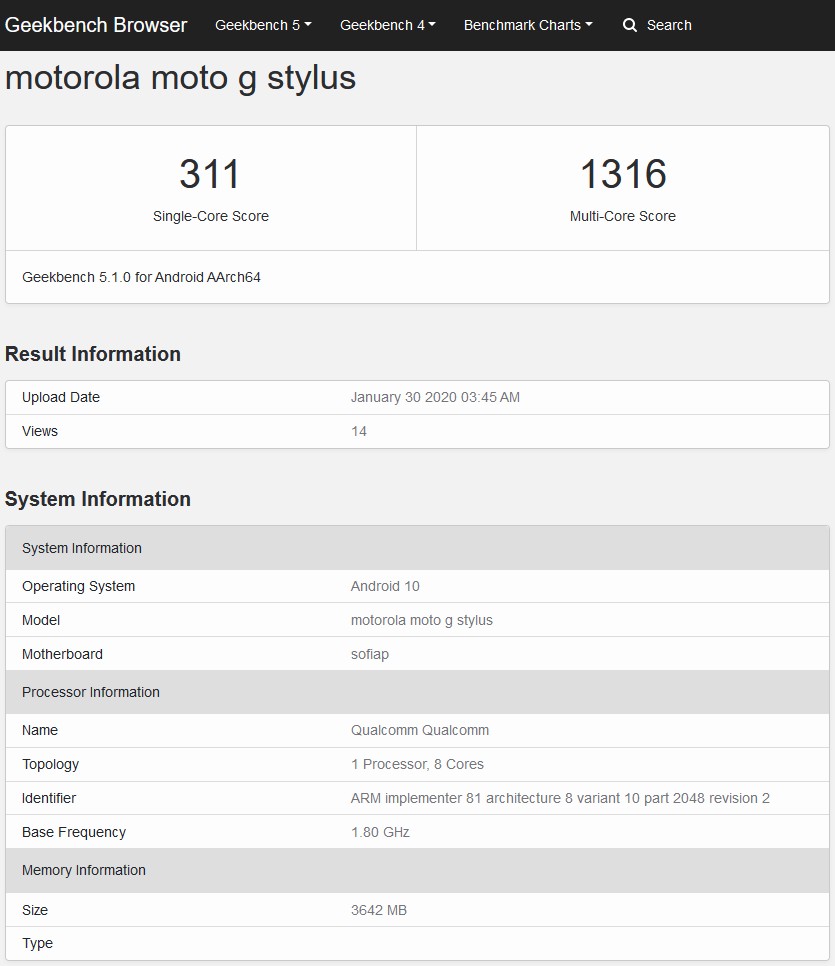
Task: Click the Result Information heading
Action: point(93,354)
